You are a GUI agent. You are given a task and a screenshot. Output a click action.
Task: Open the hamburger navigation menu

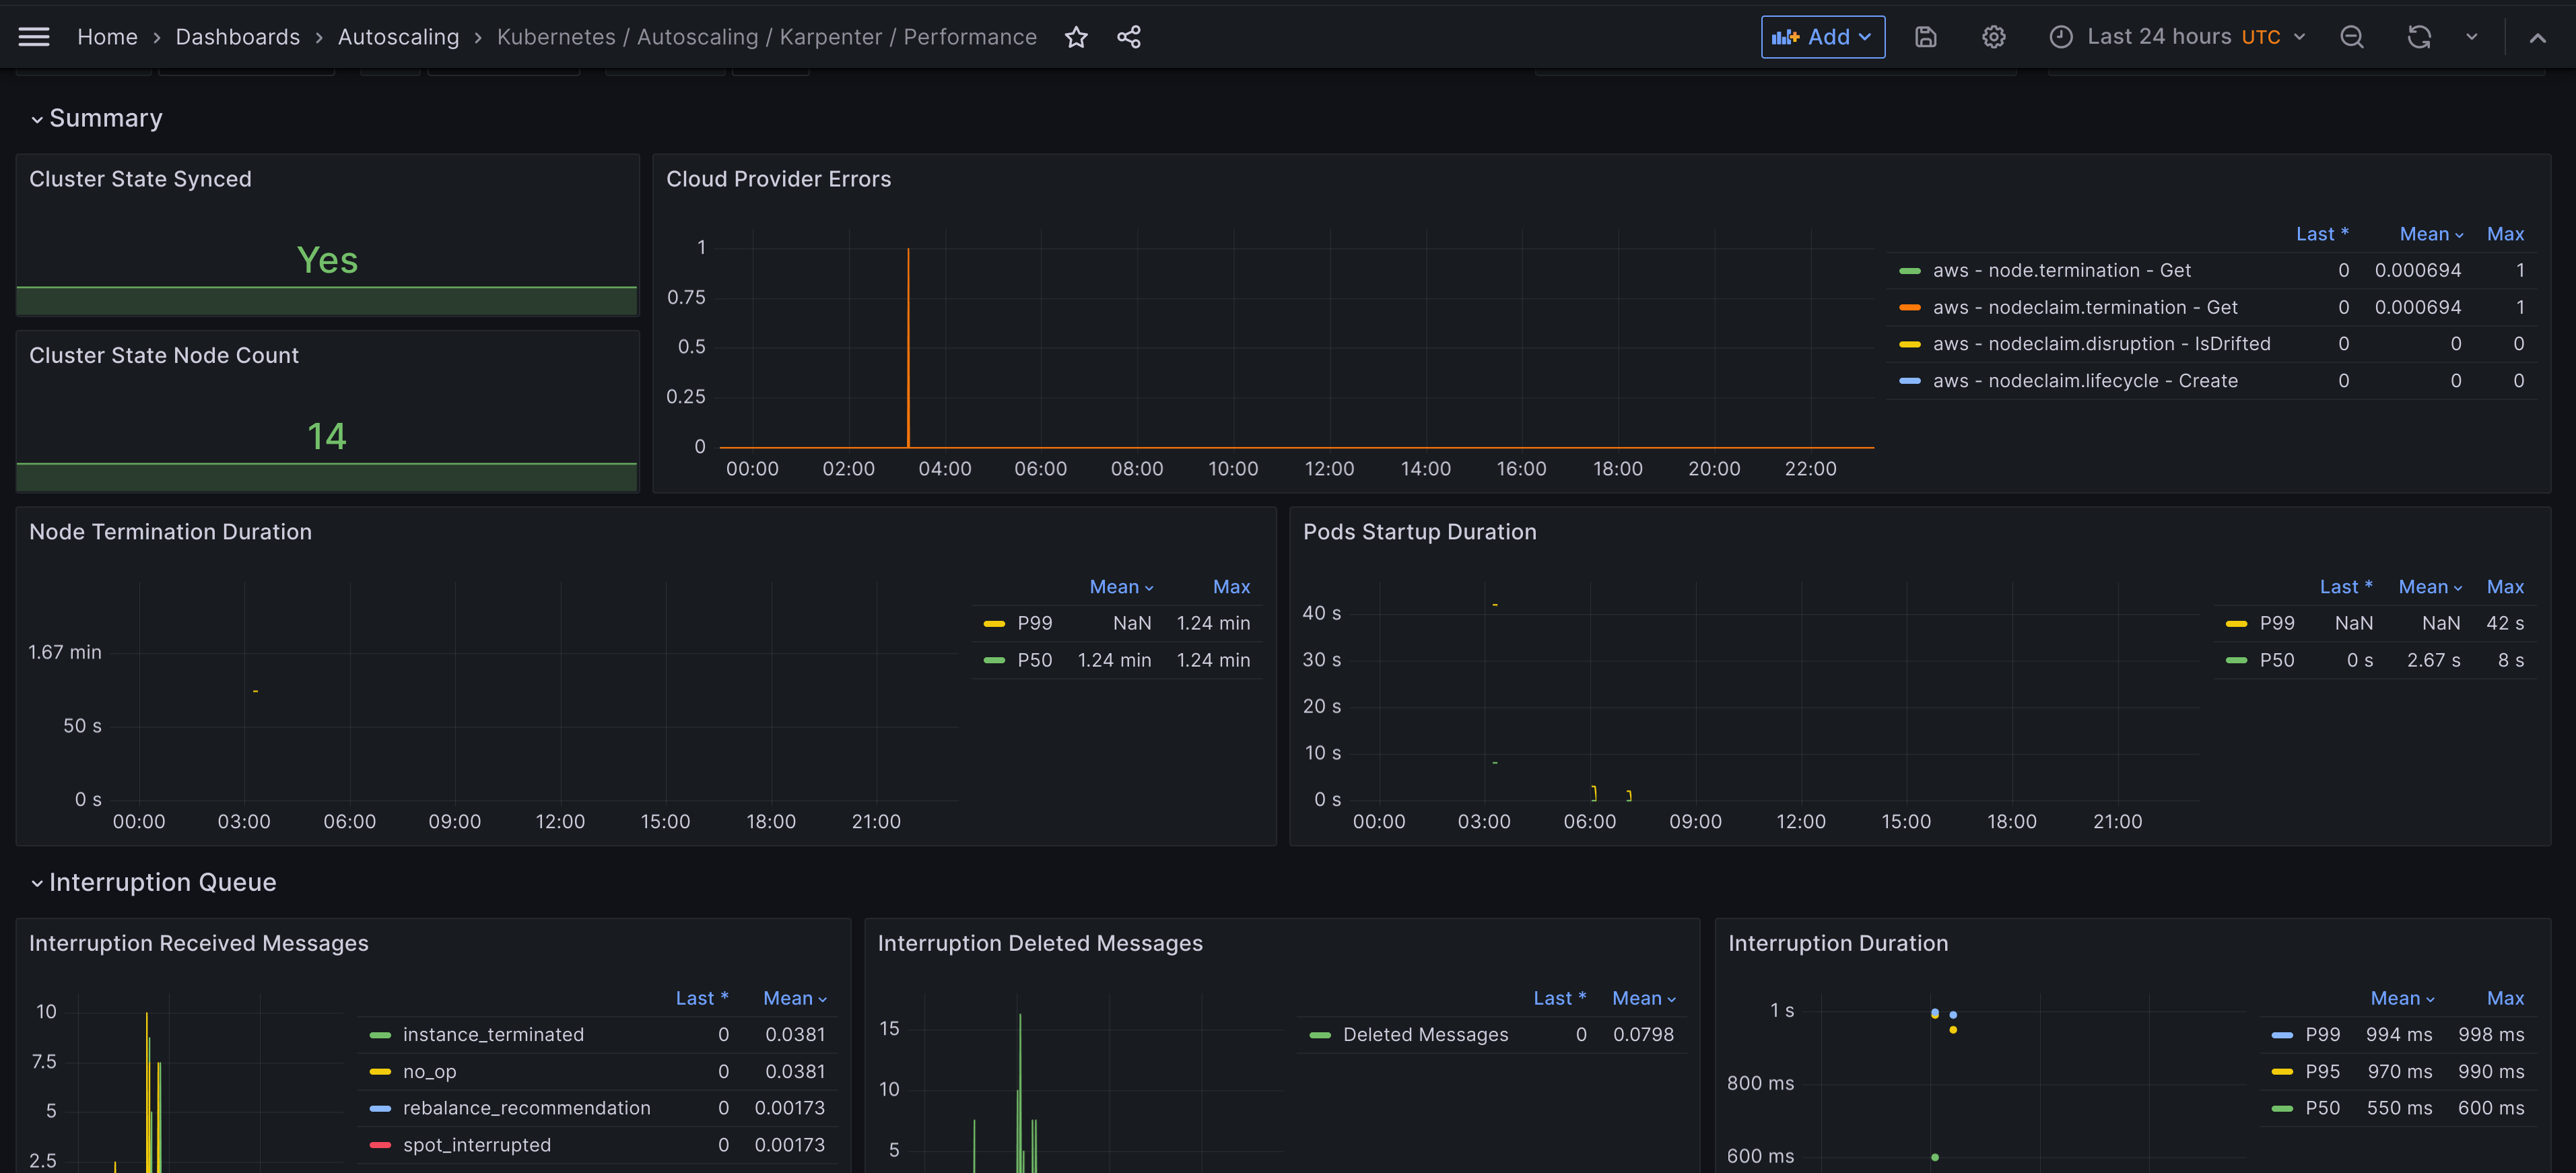point(34,37)
